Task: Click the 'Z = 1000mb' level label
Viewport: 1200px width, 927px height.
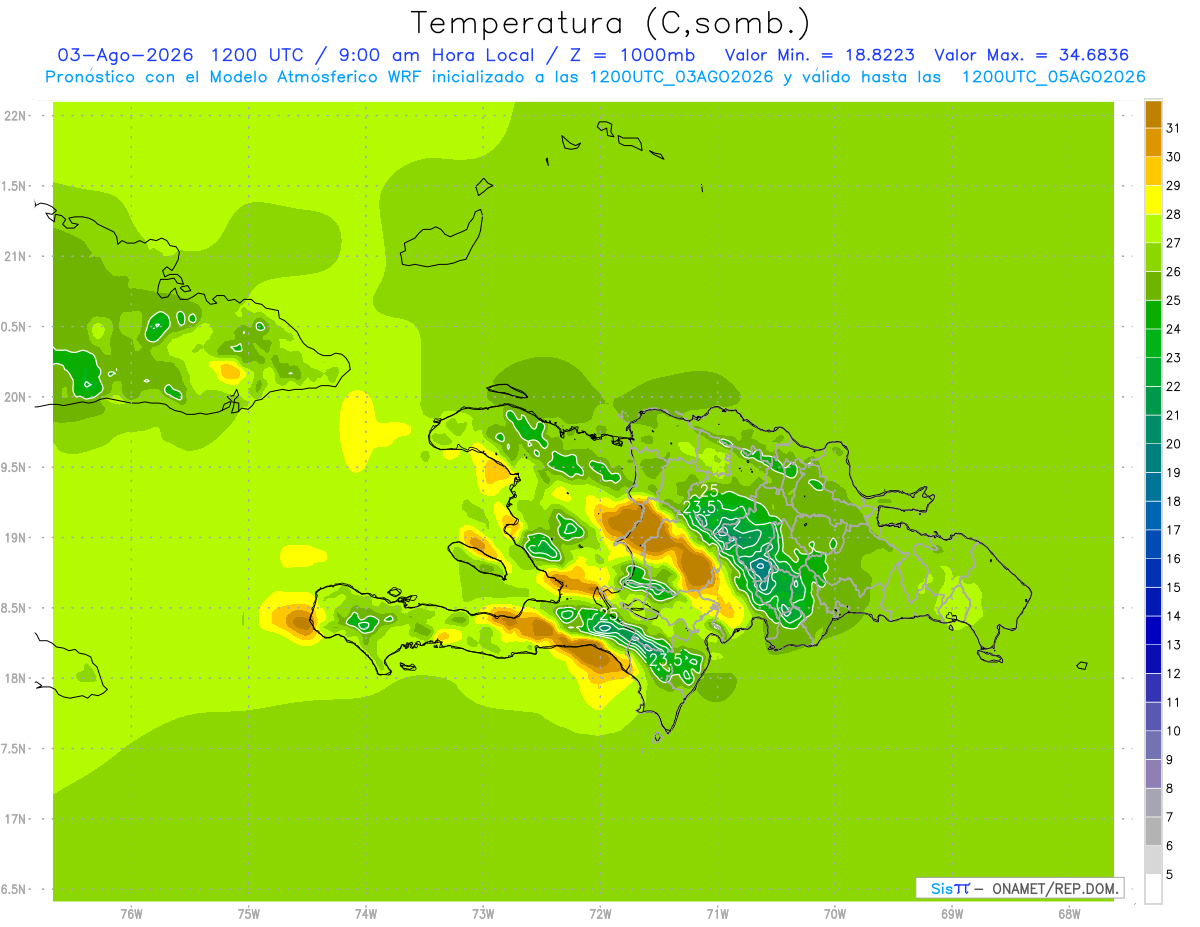Action: pos(632,55)
